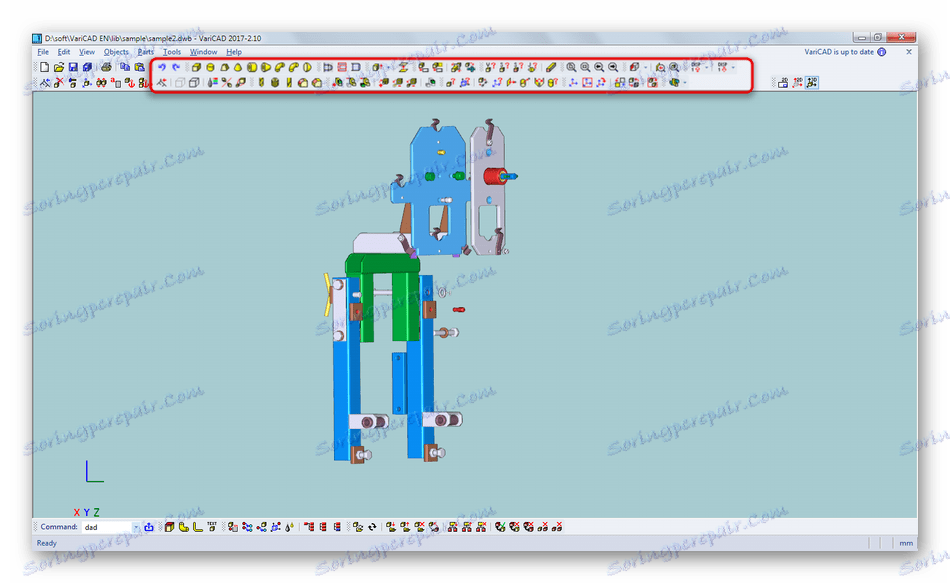Click the Print icon
This screenshot has width=950, height=583.
click(106, 67)
